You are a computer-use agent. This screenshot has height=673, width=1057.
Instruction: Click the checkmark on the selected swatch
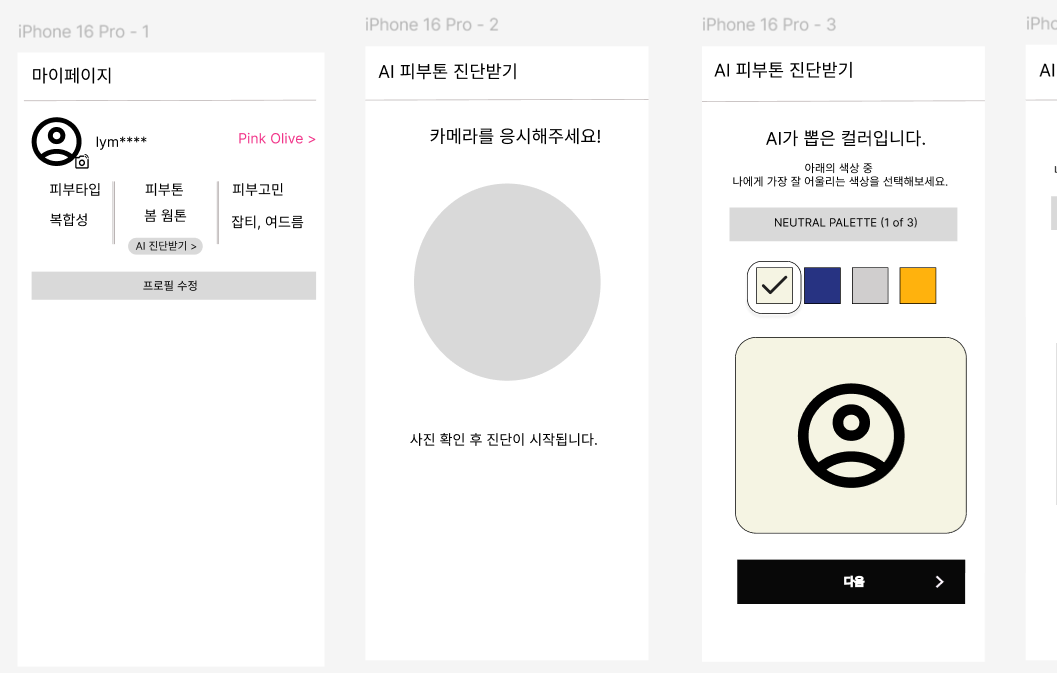774,285
